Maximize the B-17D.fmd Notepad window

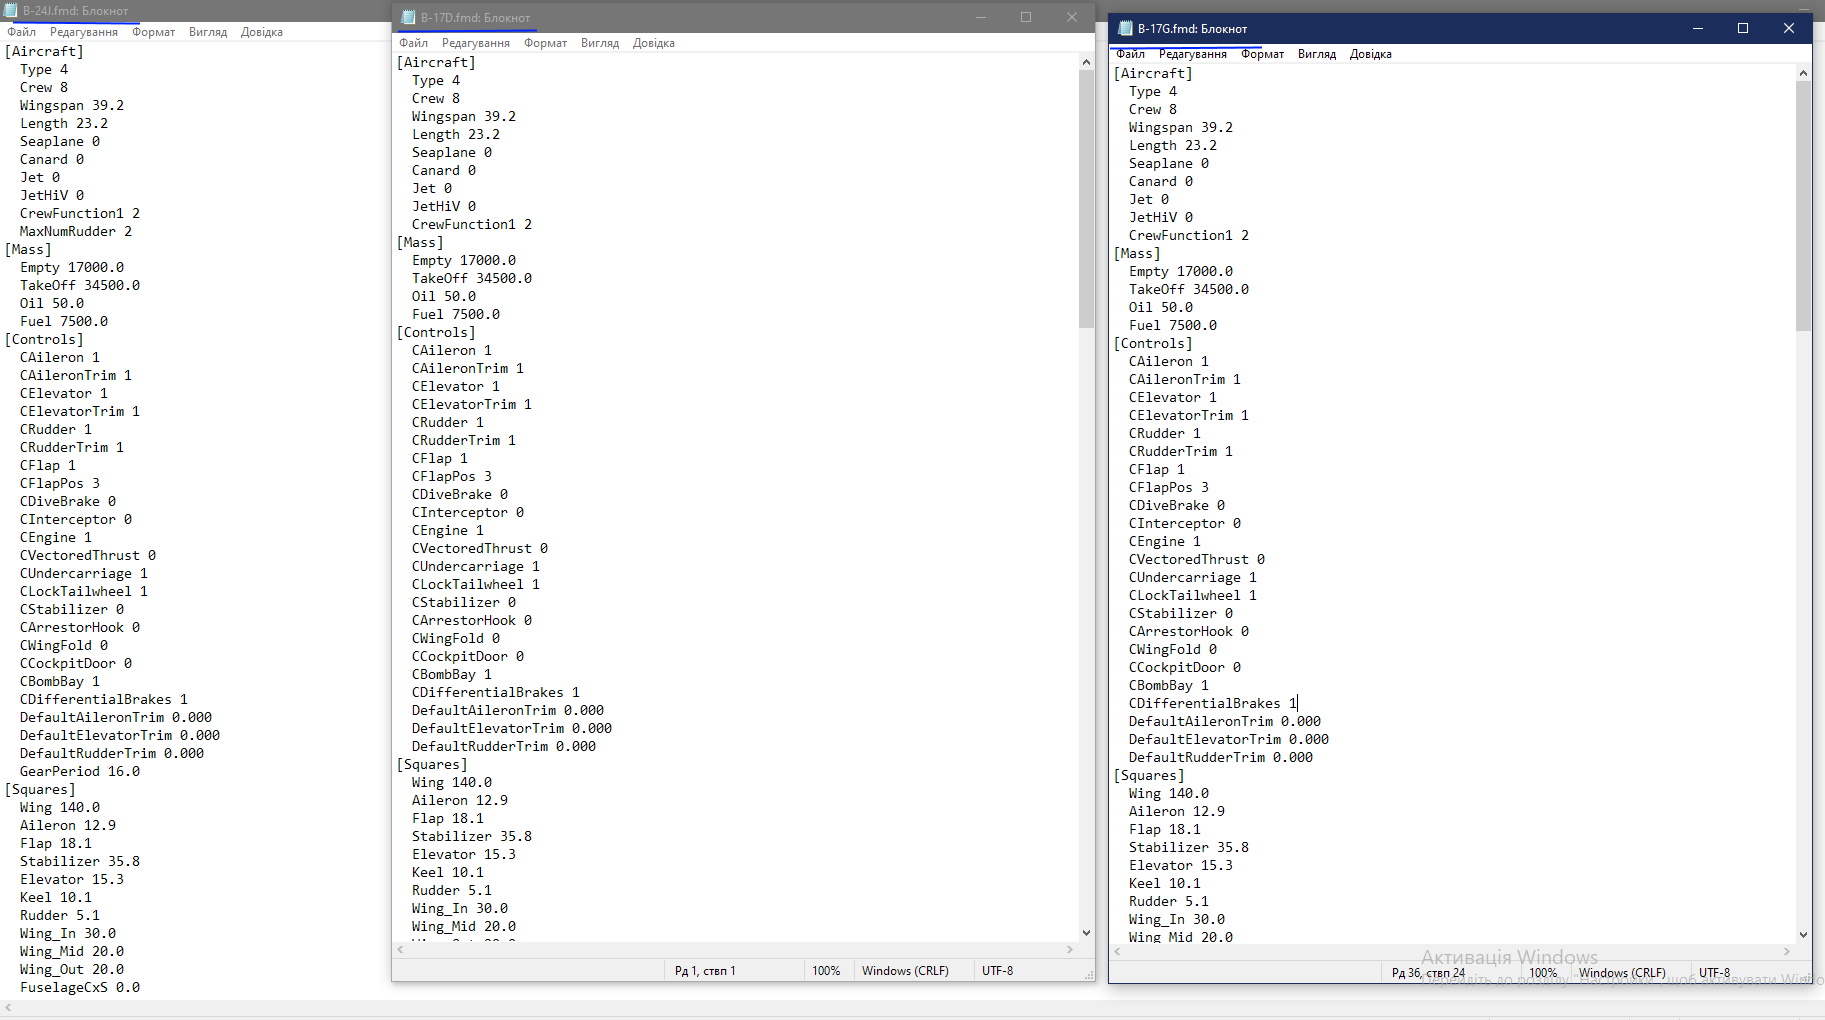[x=1026, y=17]
